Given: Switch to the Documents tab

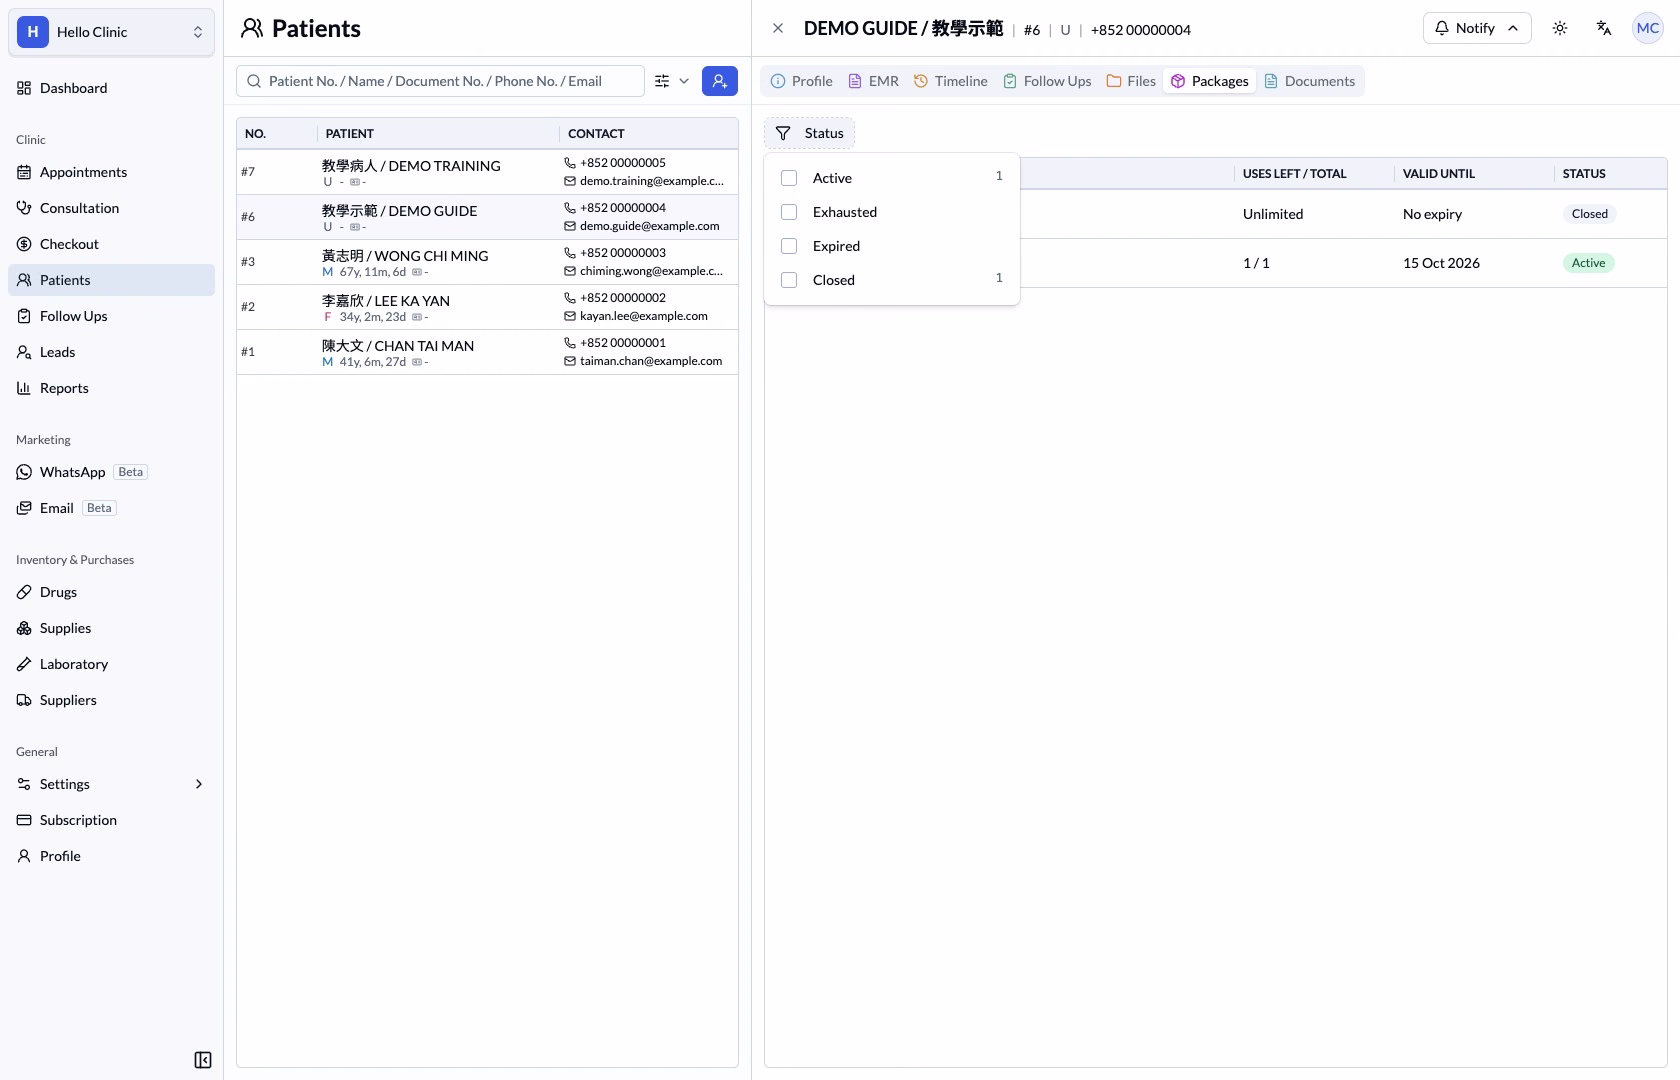Looking at the screenshot, I should [x=1310, y=81].
